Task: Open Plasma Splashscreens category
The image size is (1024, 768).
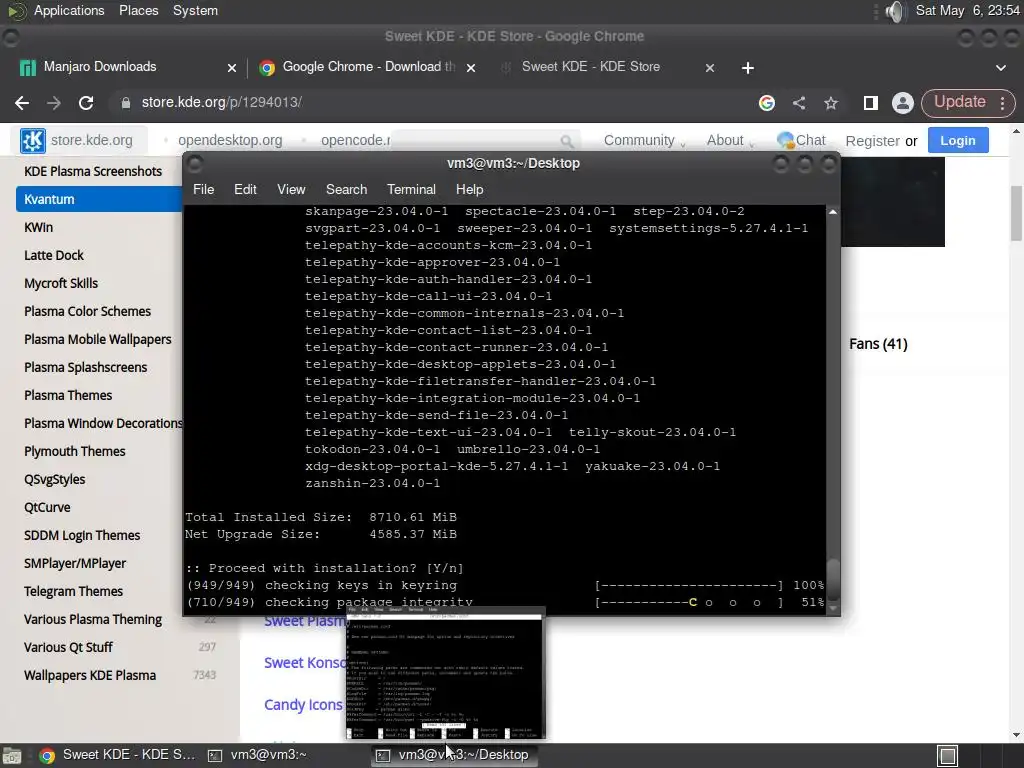Action: (x=86, y=368)
